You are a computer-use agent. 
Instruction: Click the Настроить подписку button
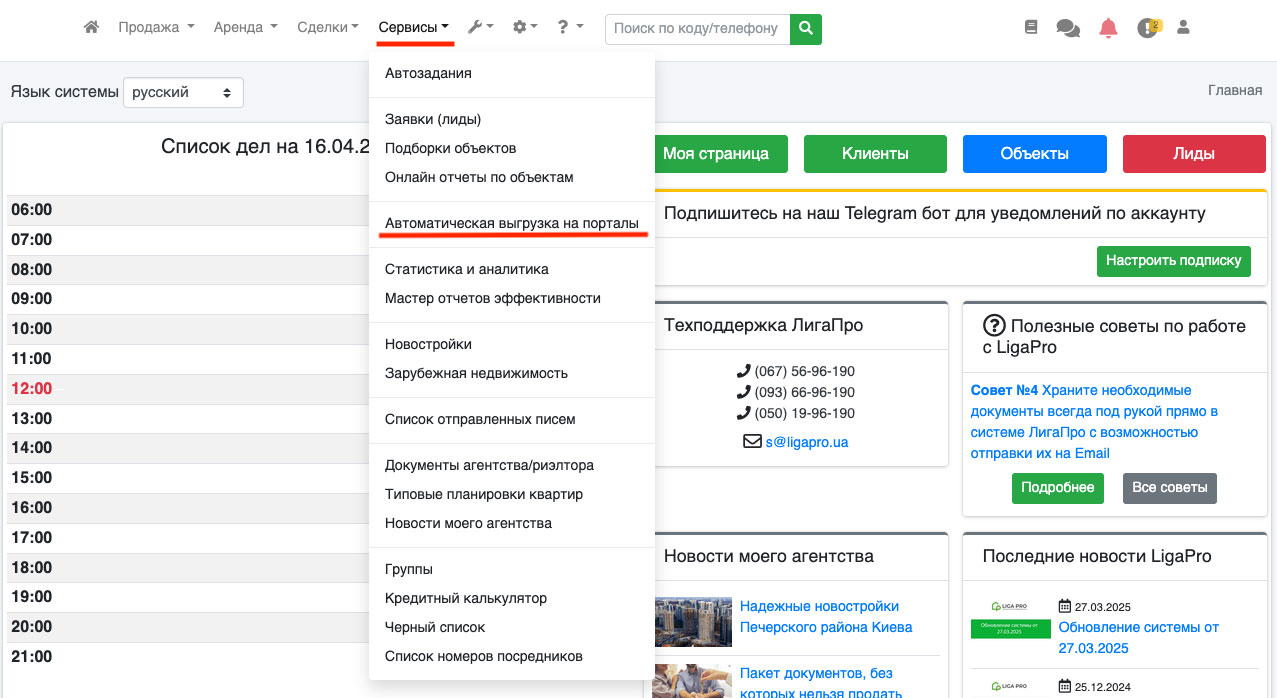point(1173,260)
